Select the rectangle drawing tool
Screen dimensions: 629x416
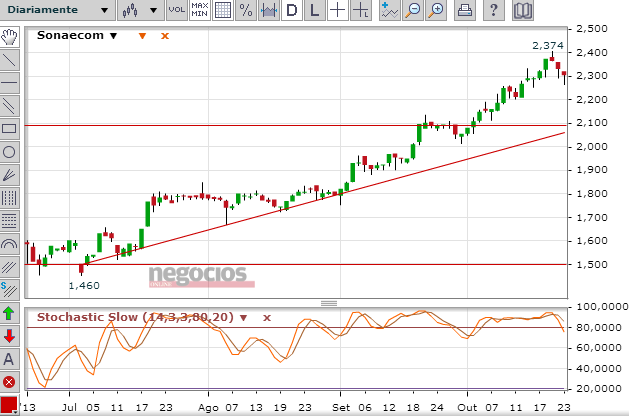(9, 129)
